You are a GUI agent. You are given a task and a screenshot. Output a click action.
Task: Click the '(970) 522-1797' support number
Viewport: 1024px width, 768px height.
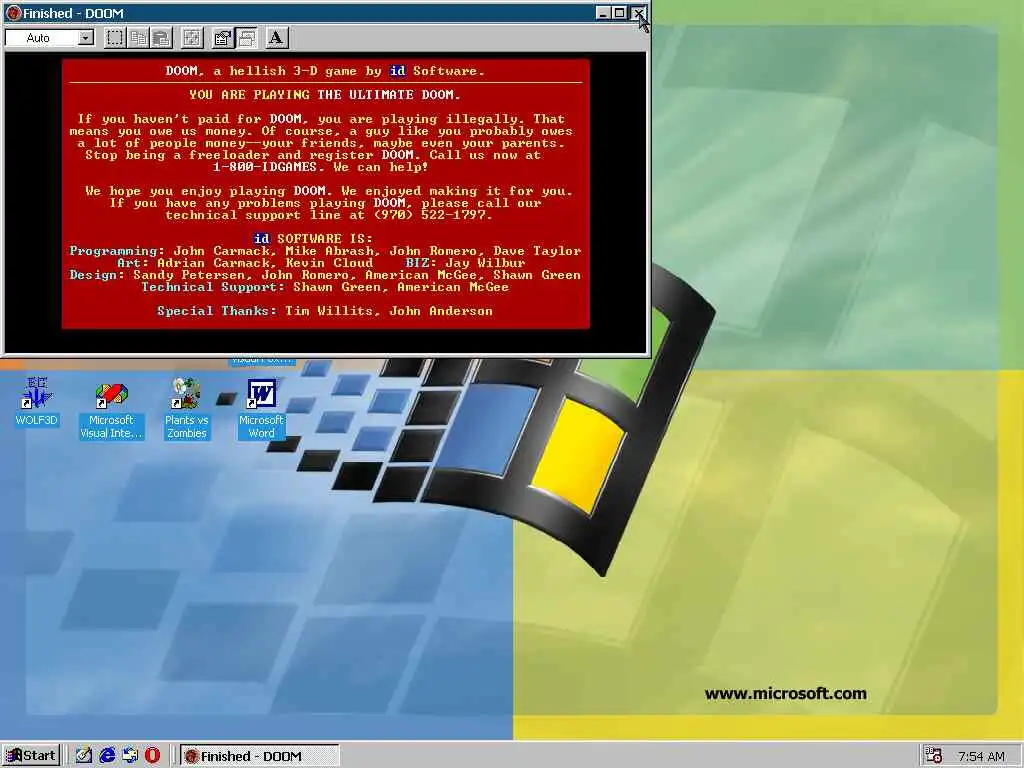pyautogui.click(x=432, y=215)
